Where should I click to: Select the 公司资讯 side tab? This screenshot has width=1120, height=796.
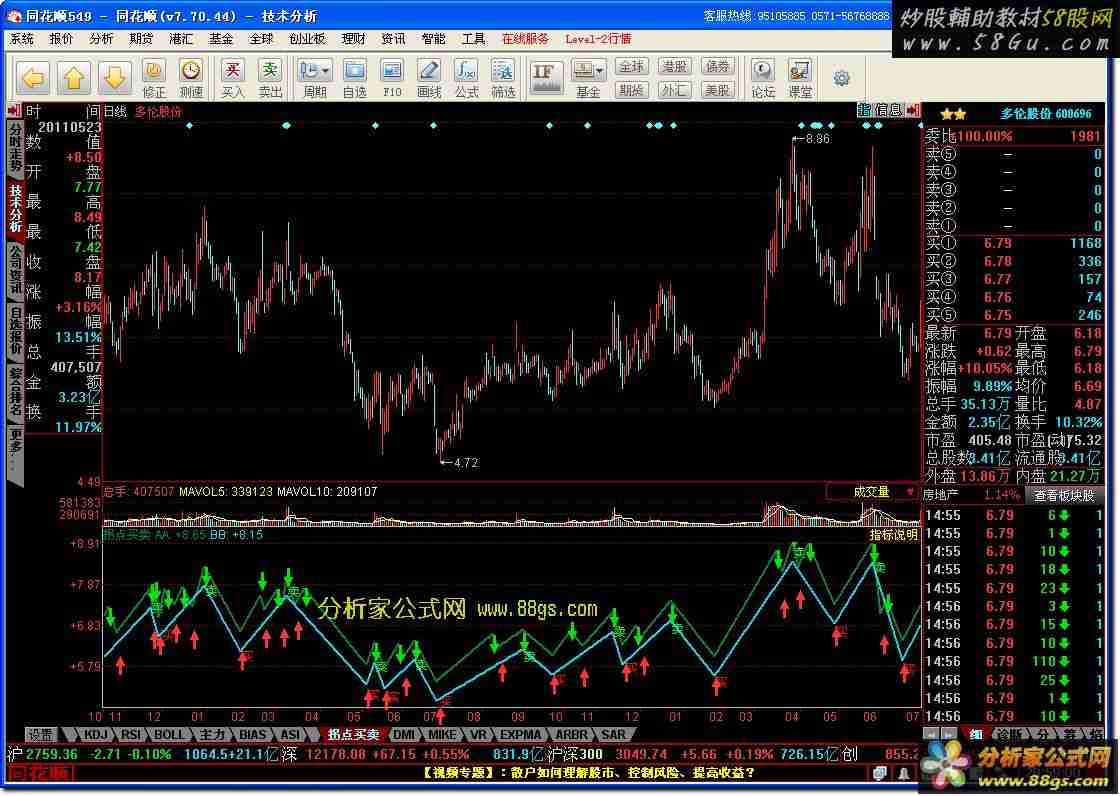click(15, 269)
